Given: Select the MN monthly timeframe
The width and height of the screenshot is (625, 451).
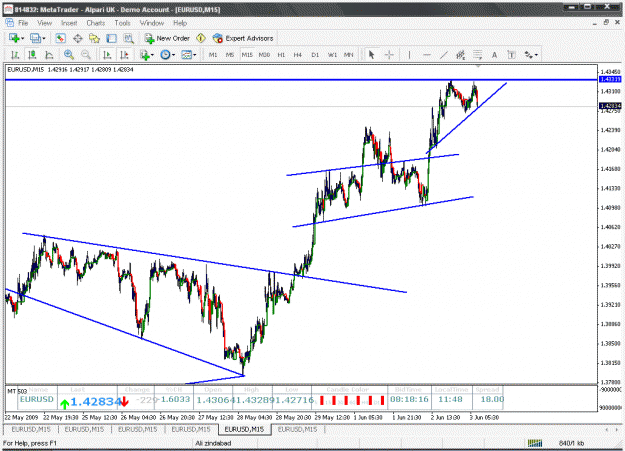Looking at the screenshot, I should 349,55.
